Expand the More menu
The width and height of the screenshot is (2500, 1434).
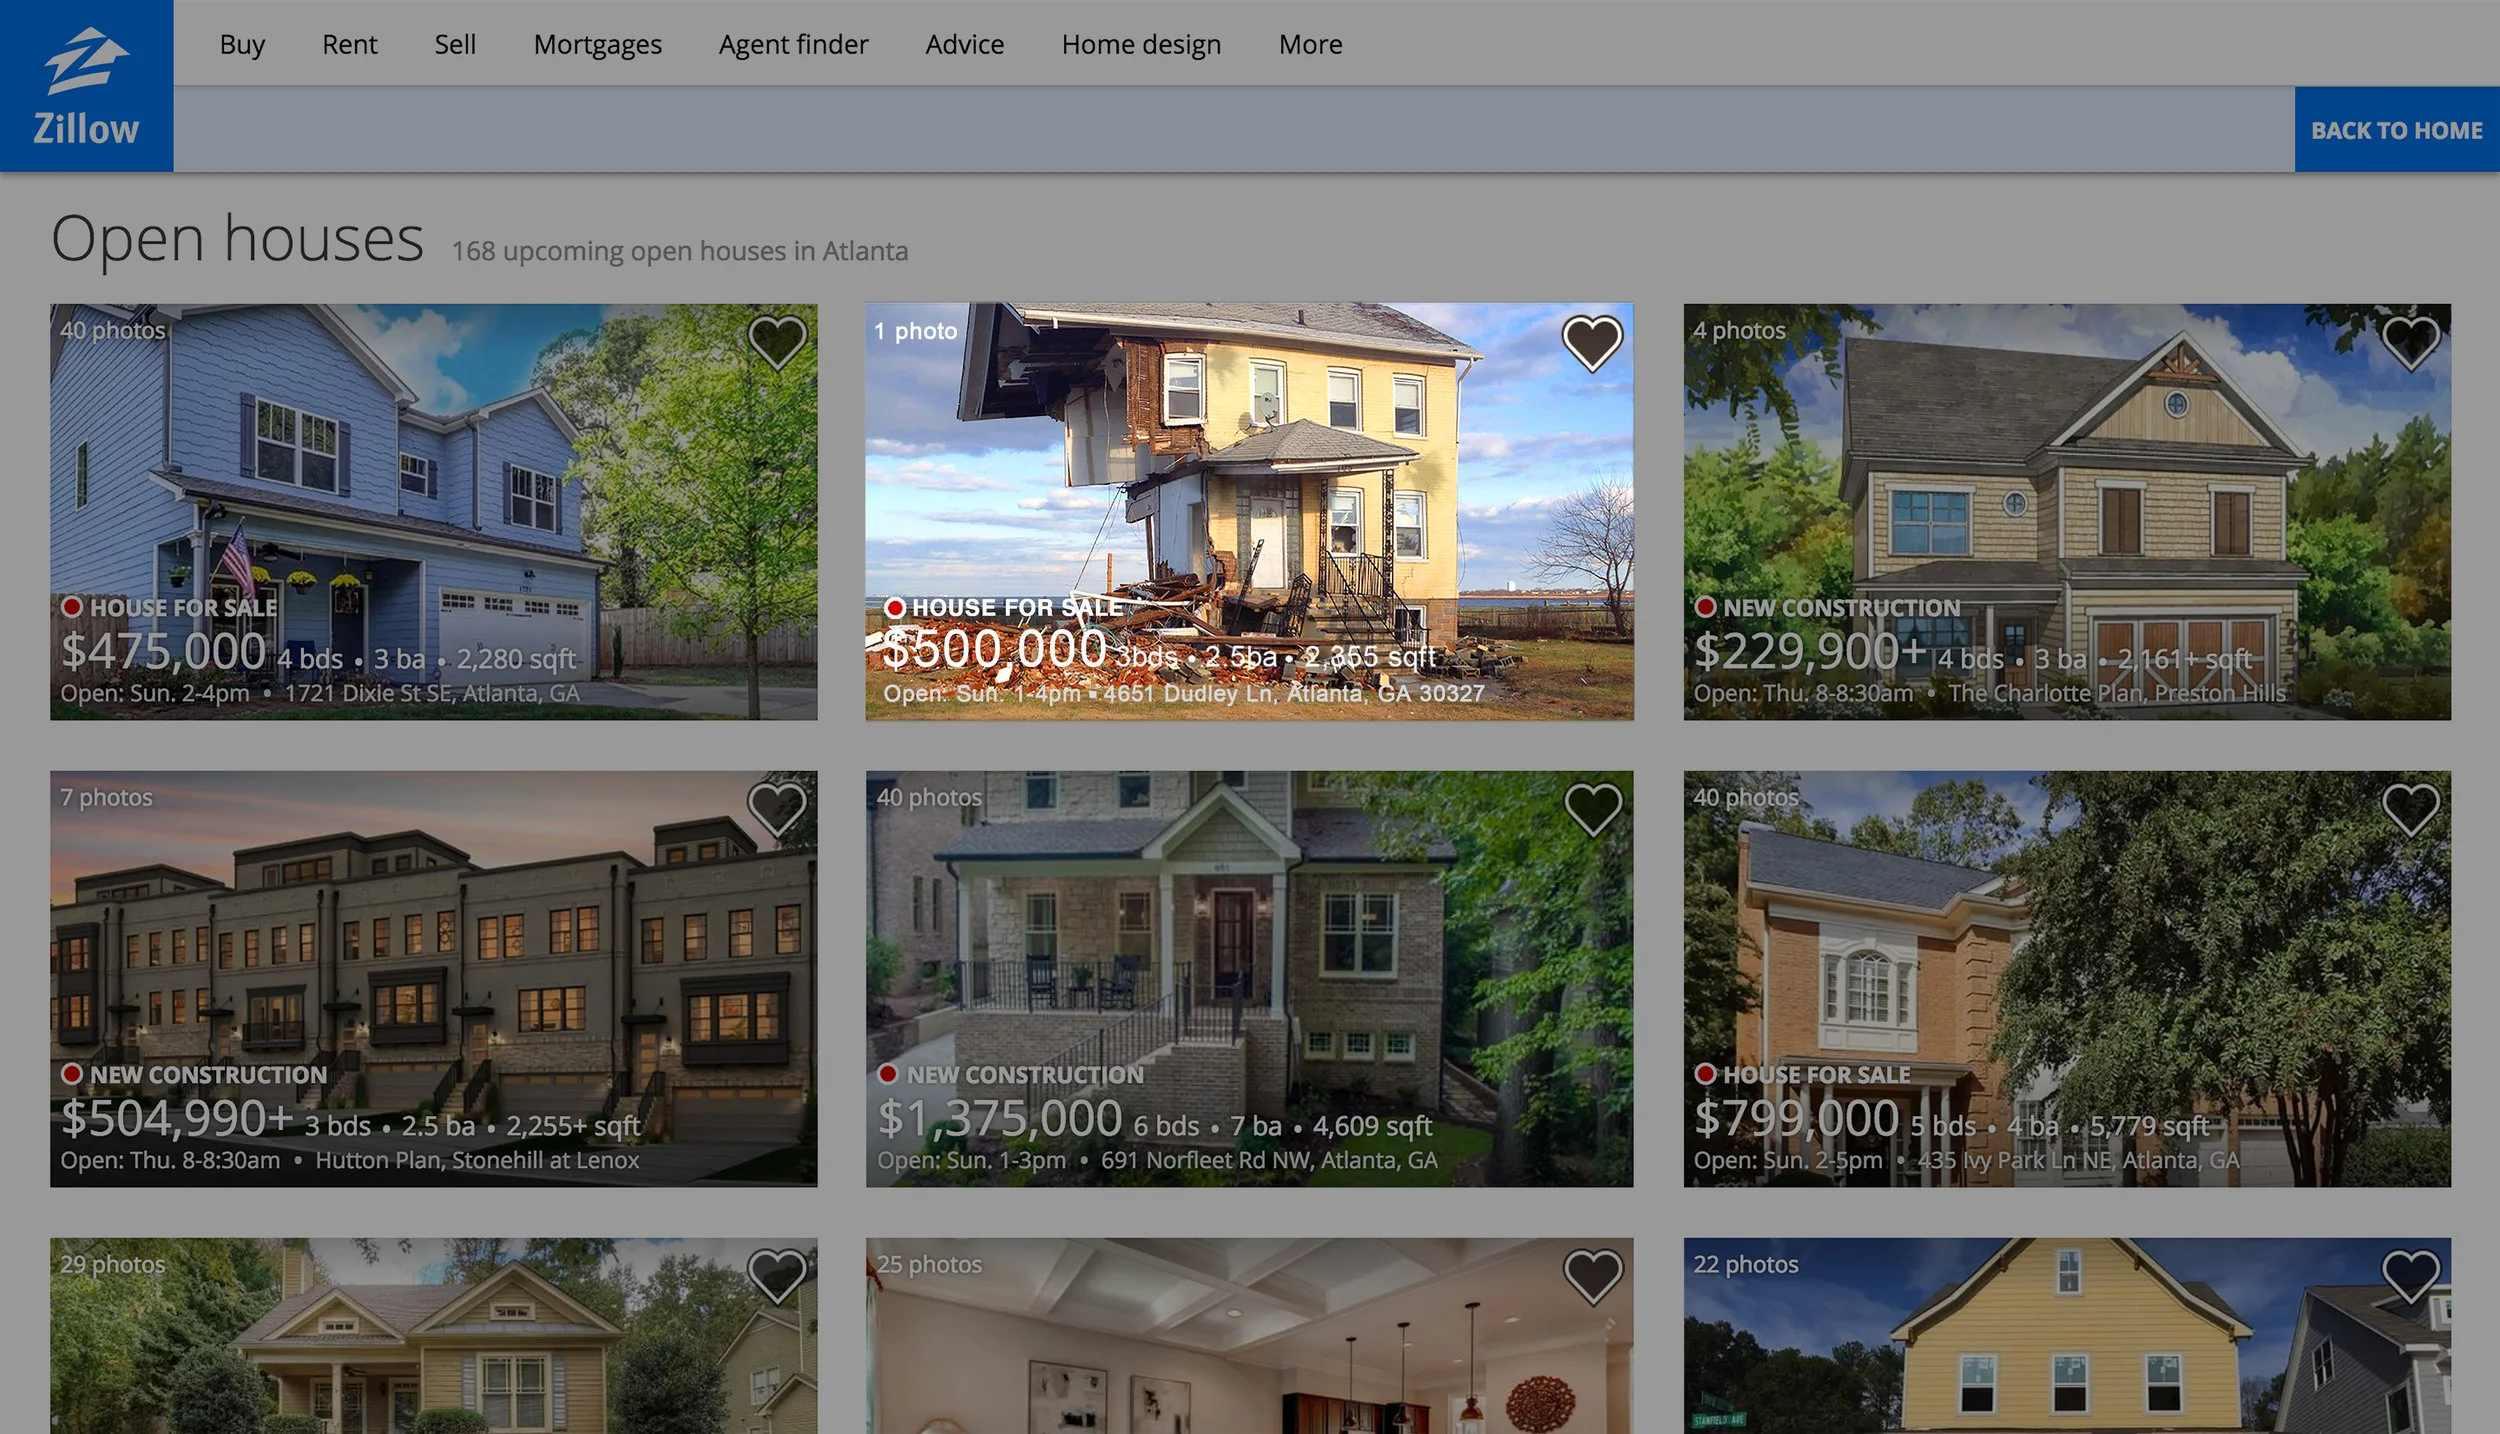pos(1310,44)
